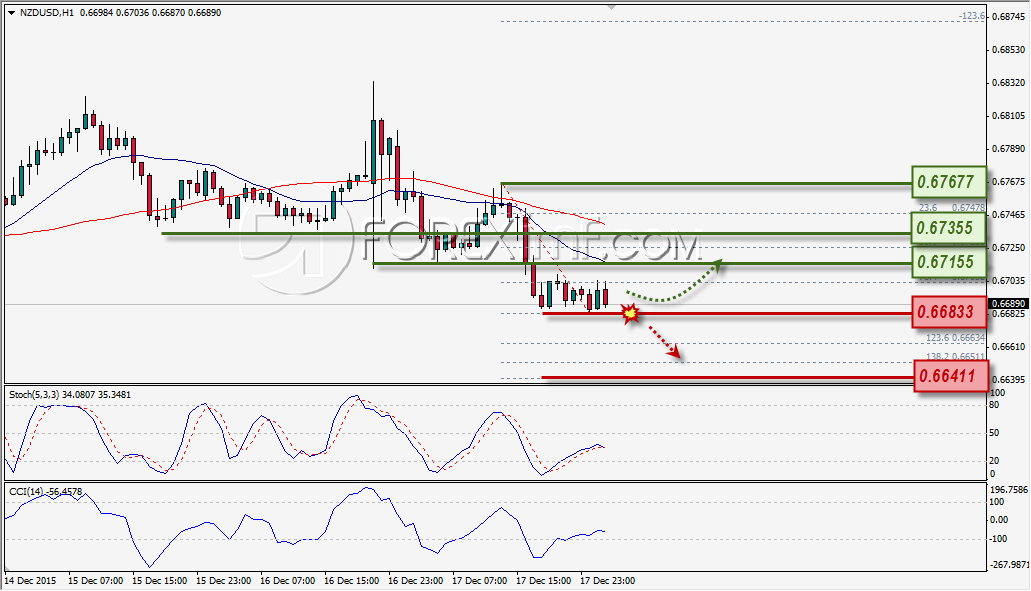The height and width of the screenshot is (591, 1031).
Task: Click the 16 Dec 23:00 time label
Action: pyautogui.click(x=416, y=581)
